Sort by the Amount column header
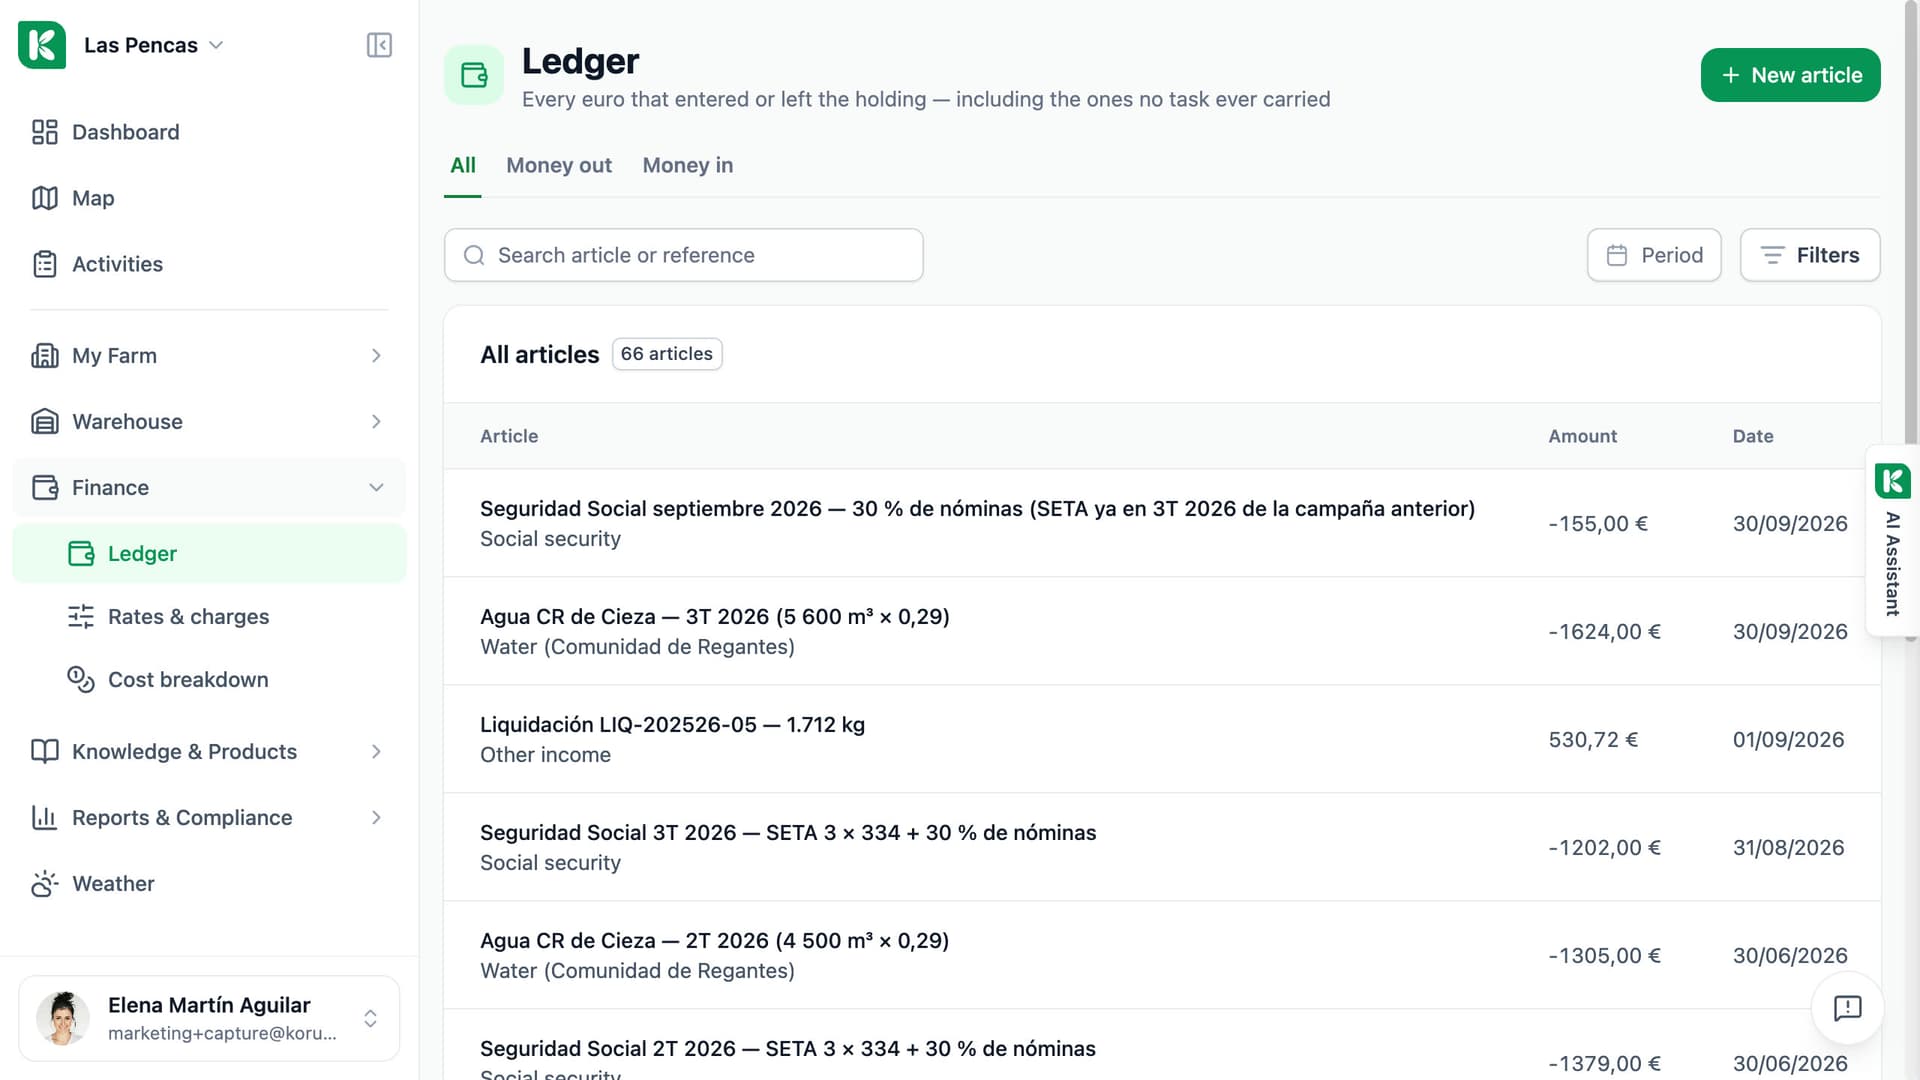1920x1080 pixels. (1582, 437)
